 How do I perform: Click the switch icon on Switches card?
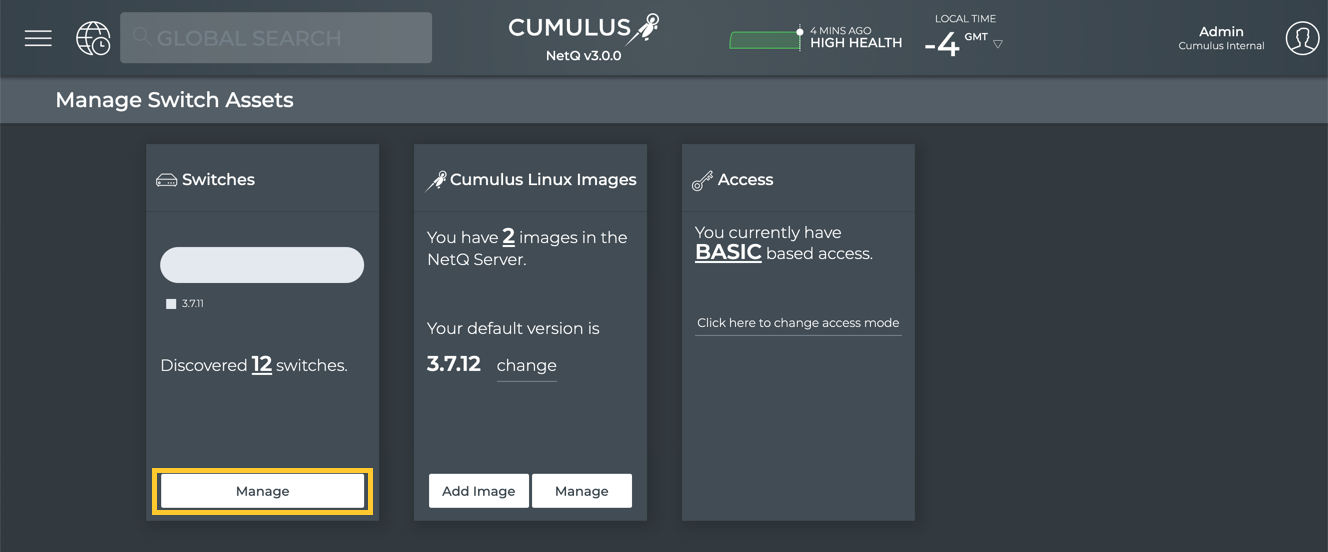[166, 180]
